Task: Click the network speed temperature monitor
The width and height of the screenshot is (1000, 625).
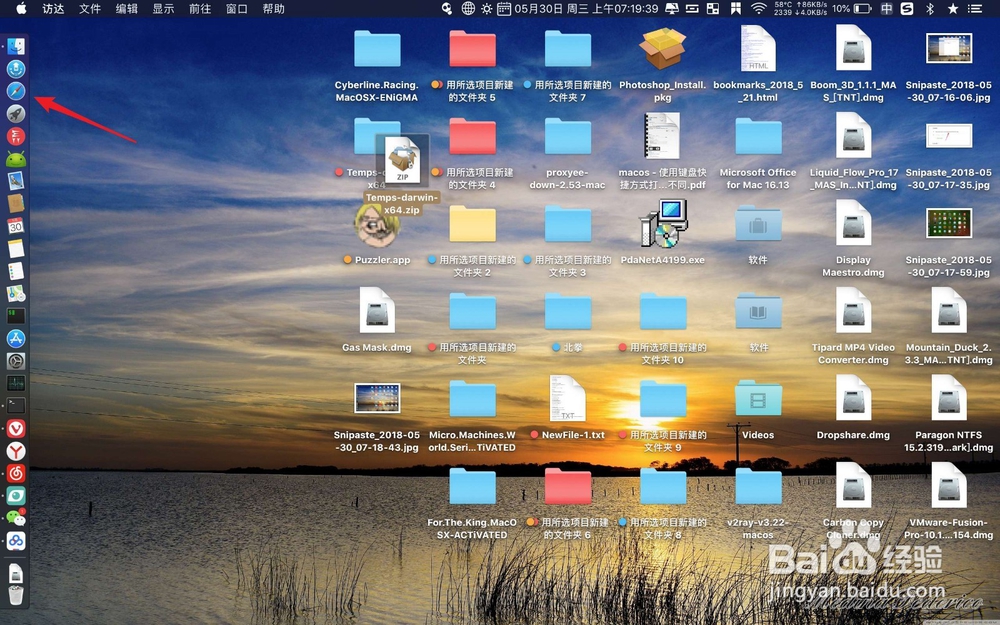Action: pyautogui.click(x=800, y=8)
